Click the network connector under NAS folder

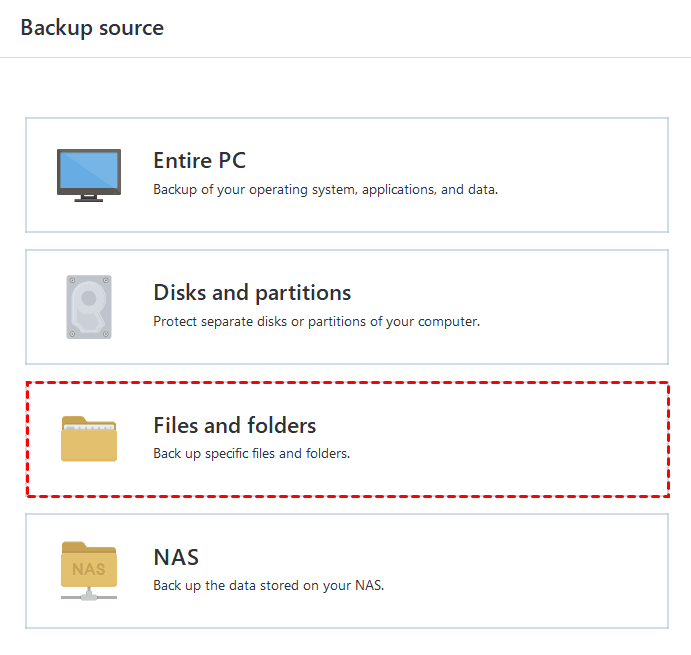pyautogui.click(x=89, y=594)
